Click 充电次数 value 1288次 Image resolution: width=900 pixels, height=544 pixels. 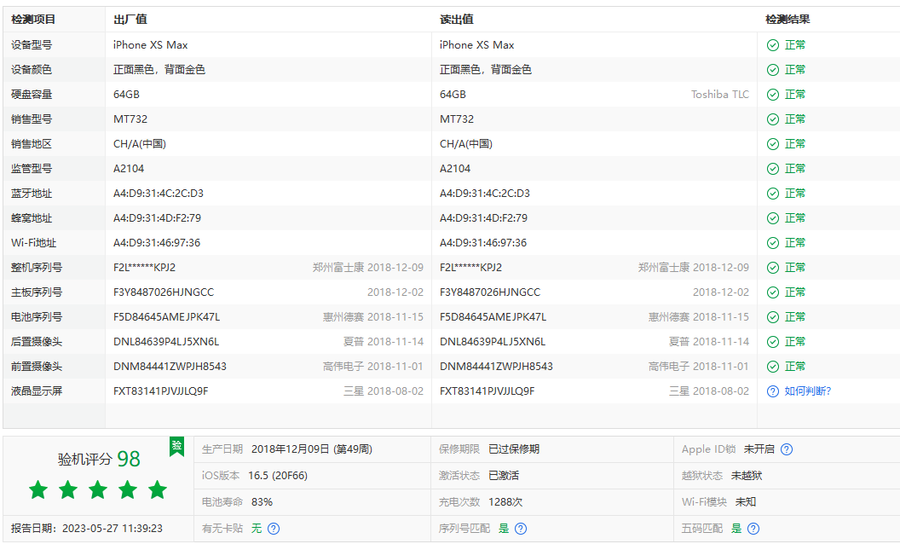tap(506, 502)
